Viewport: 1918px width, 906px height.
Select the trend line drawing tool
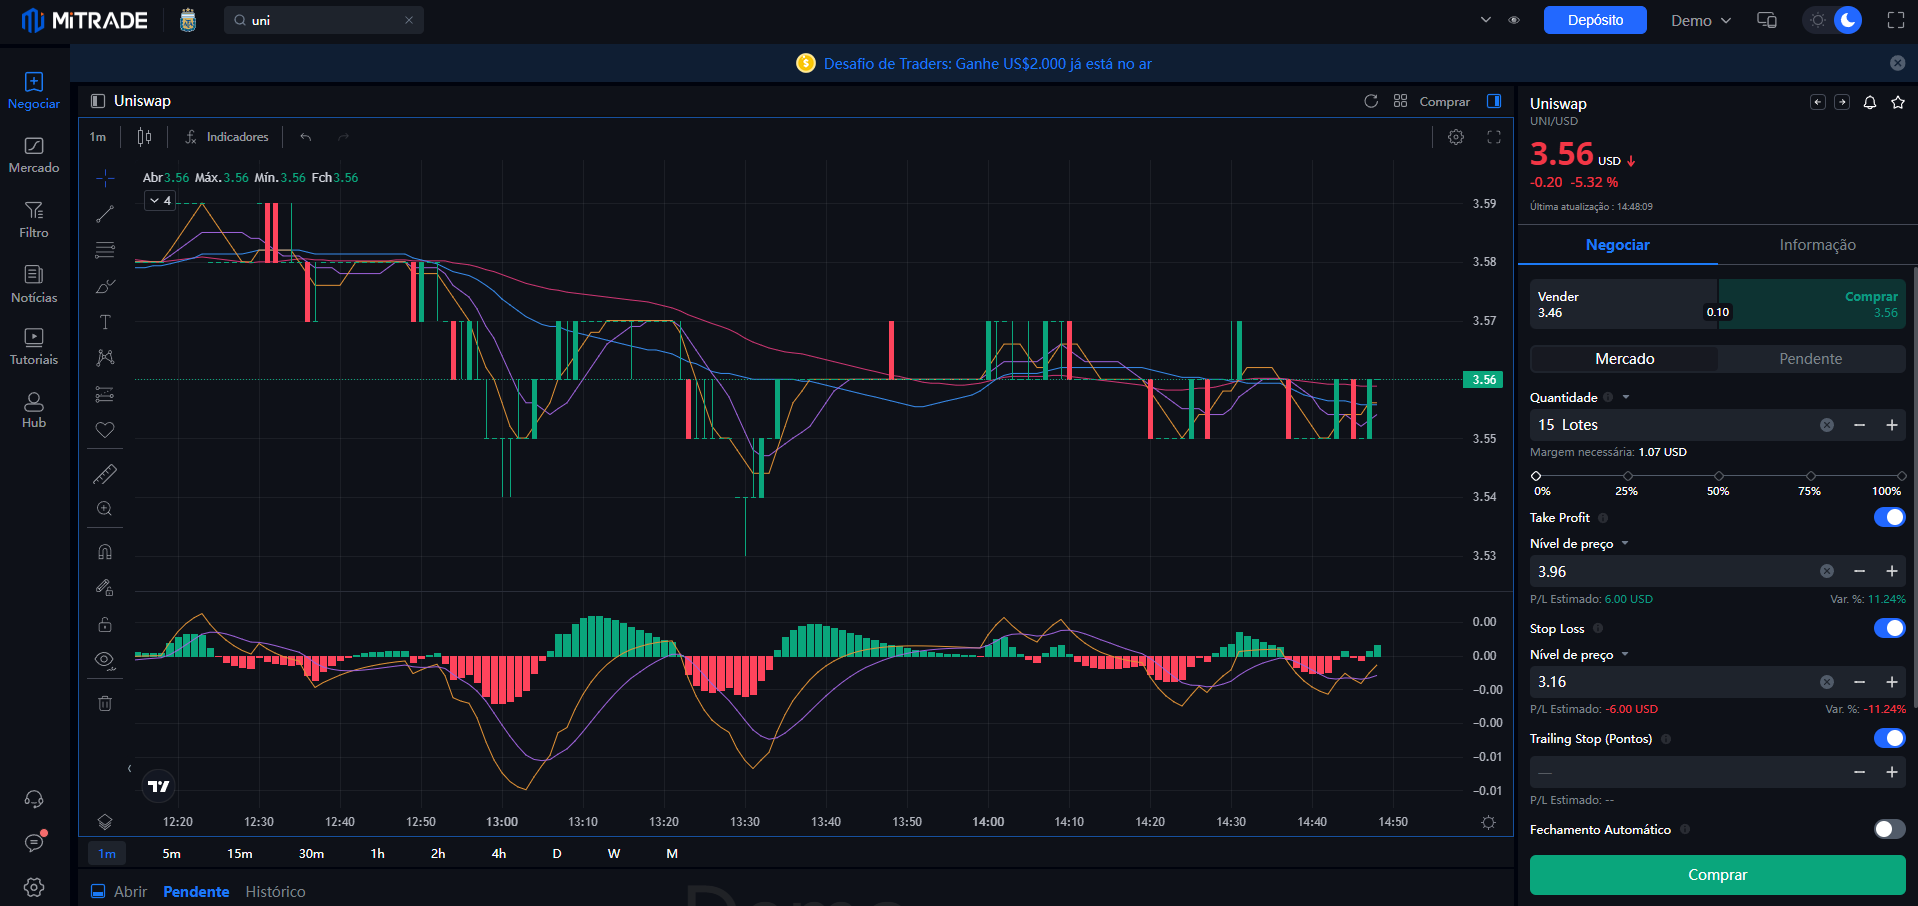pyautogui.click(x=105, y=214)
